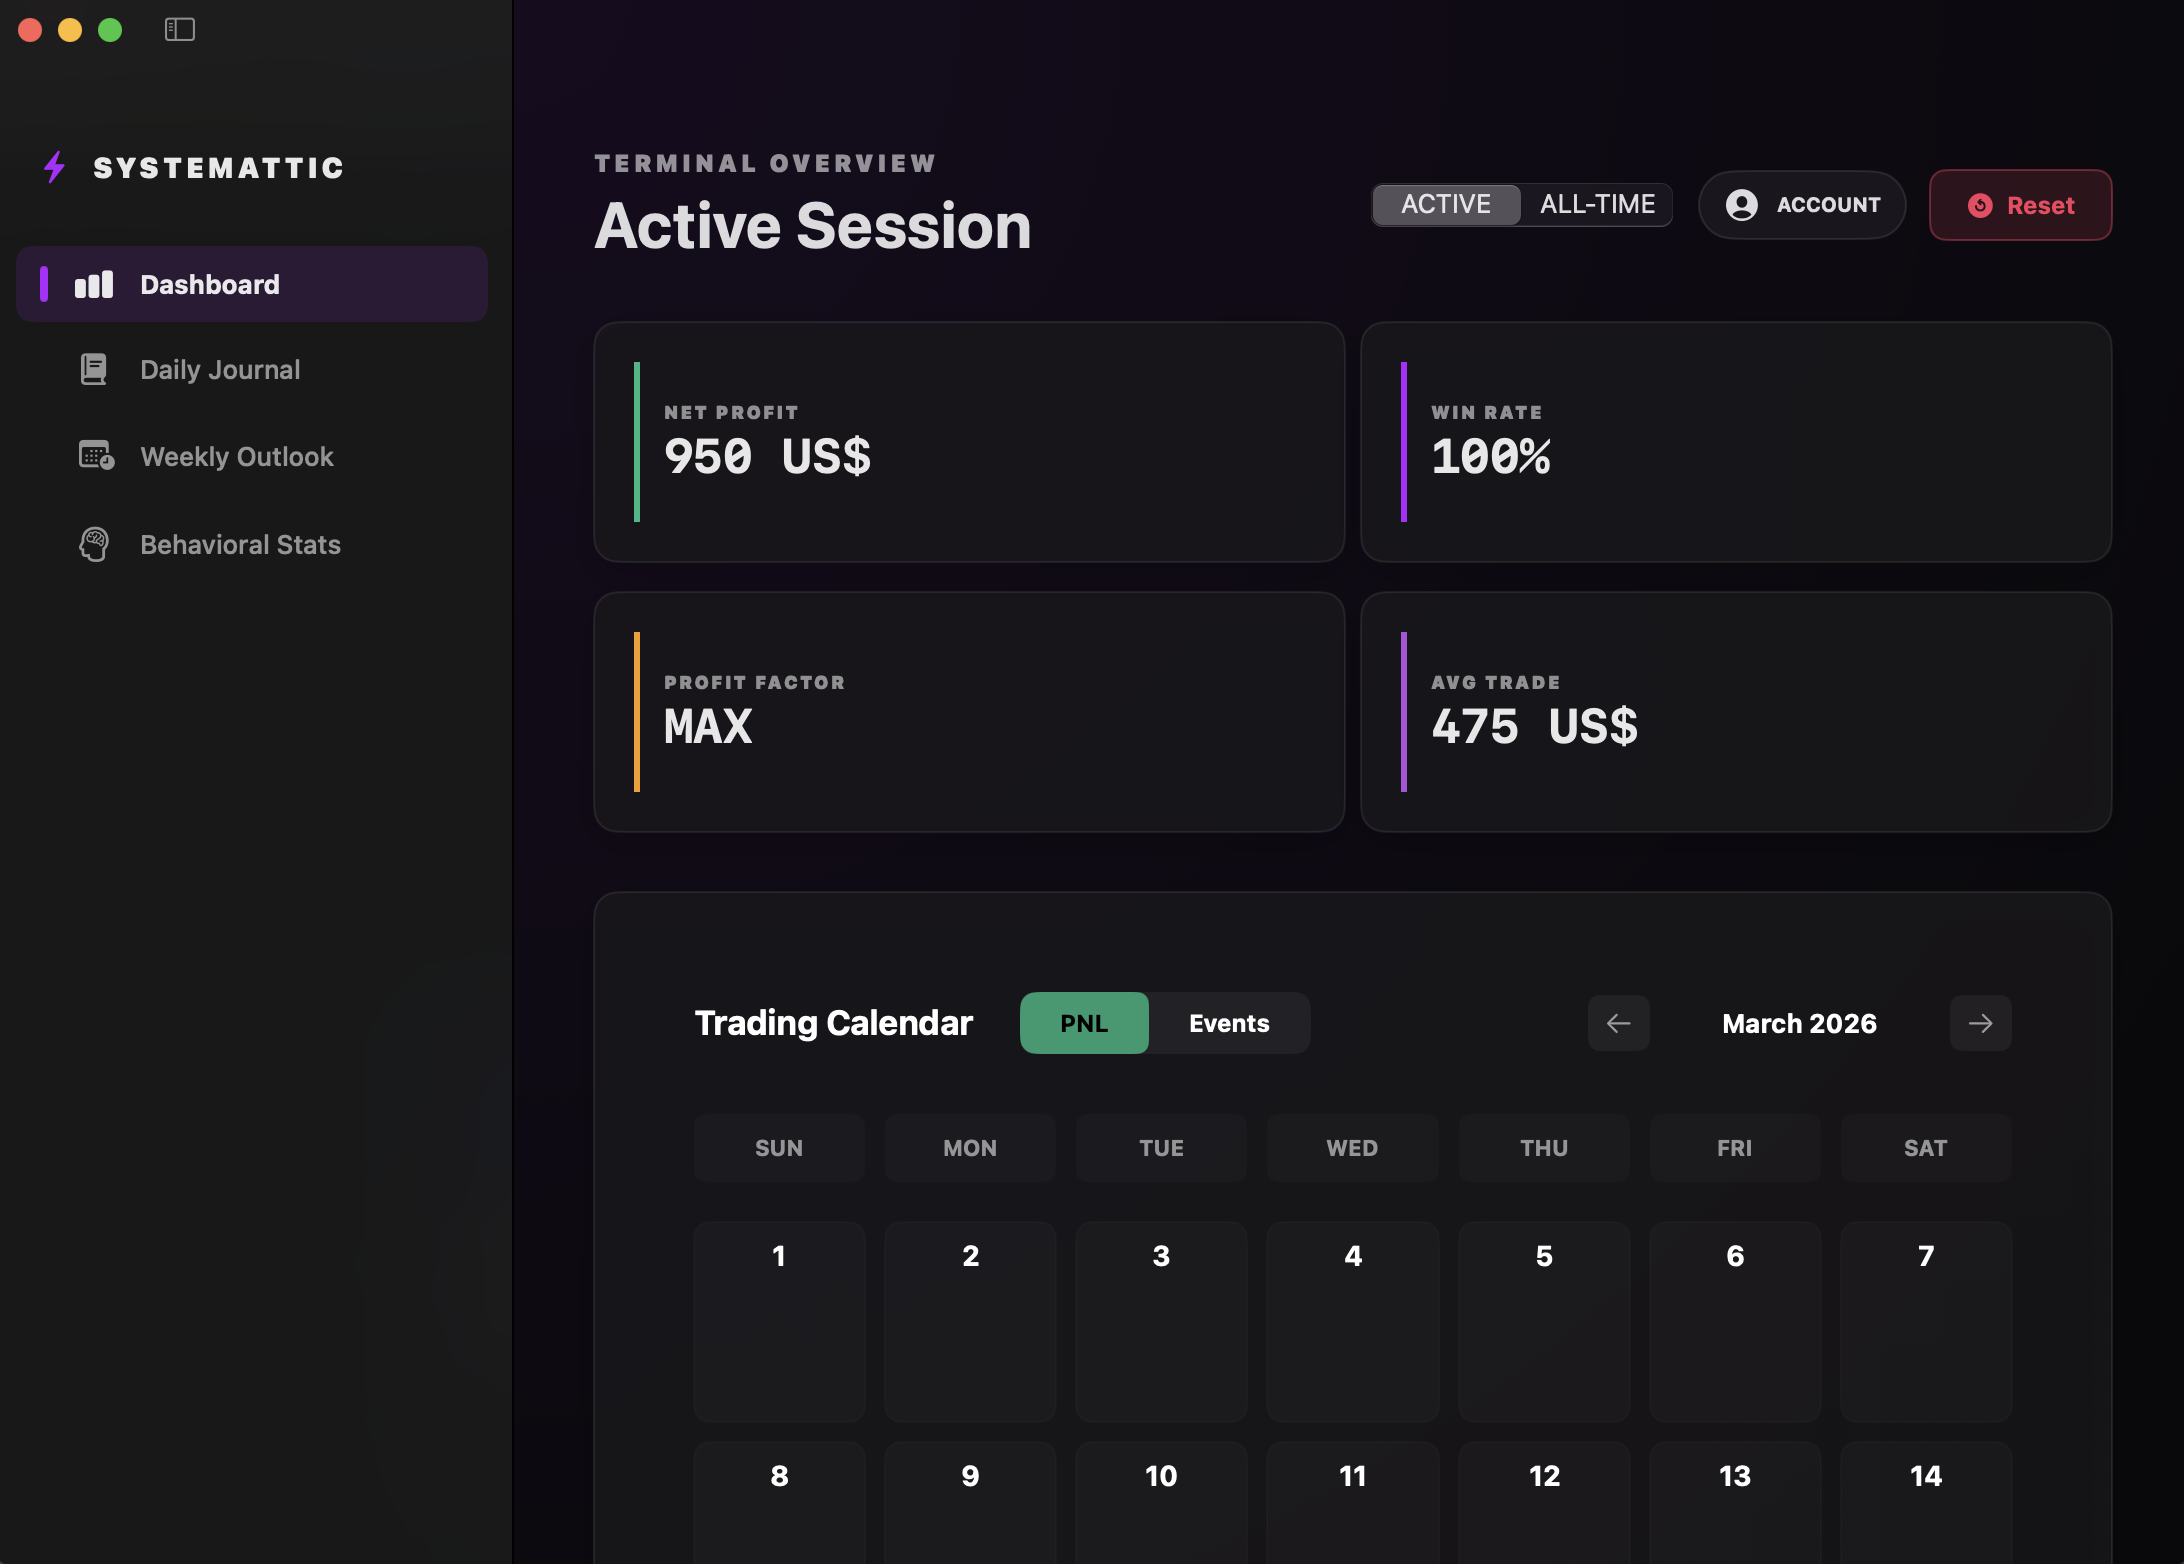Click the Account profile icon
Screen dimensions: 2184x1564
tap(1742, 204)
